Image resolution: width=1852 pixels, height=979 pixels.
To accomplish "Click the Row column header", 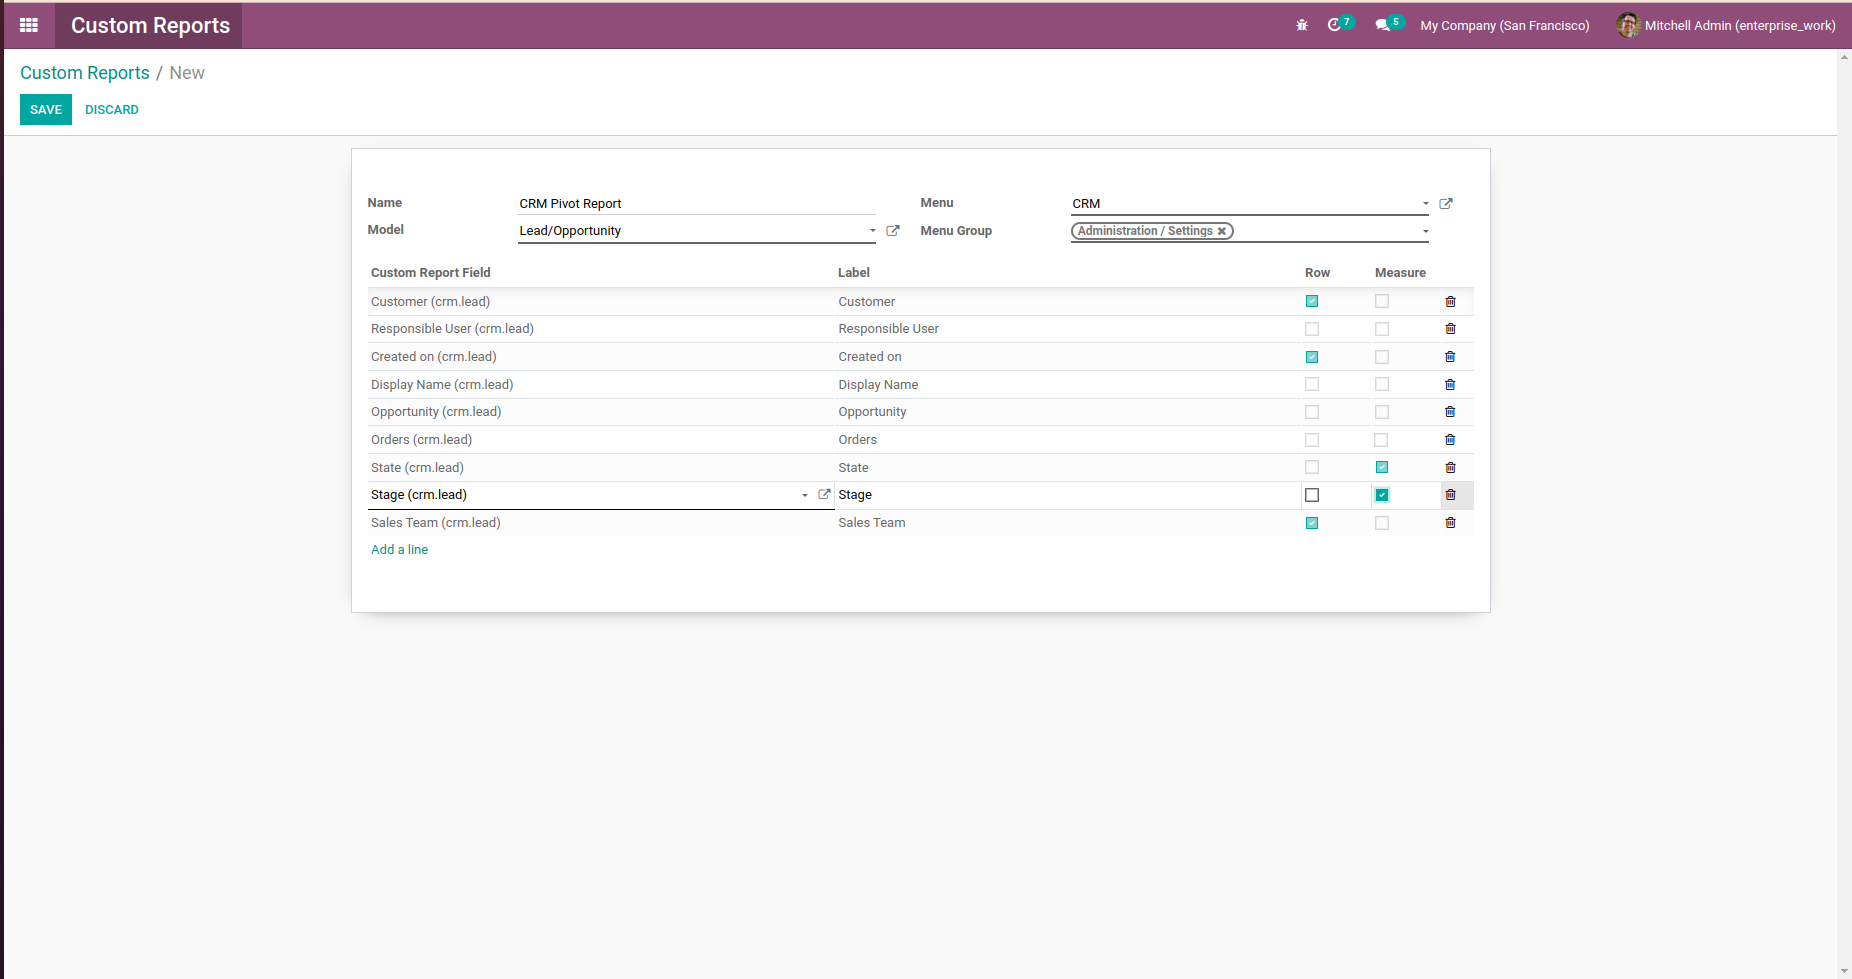I will [x=1317, y=273].
